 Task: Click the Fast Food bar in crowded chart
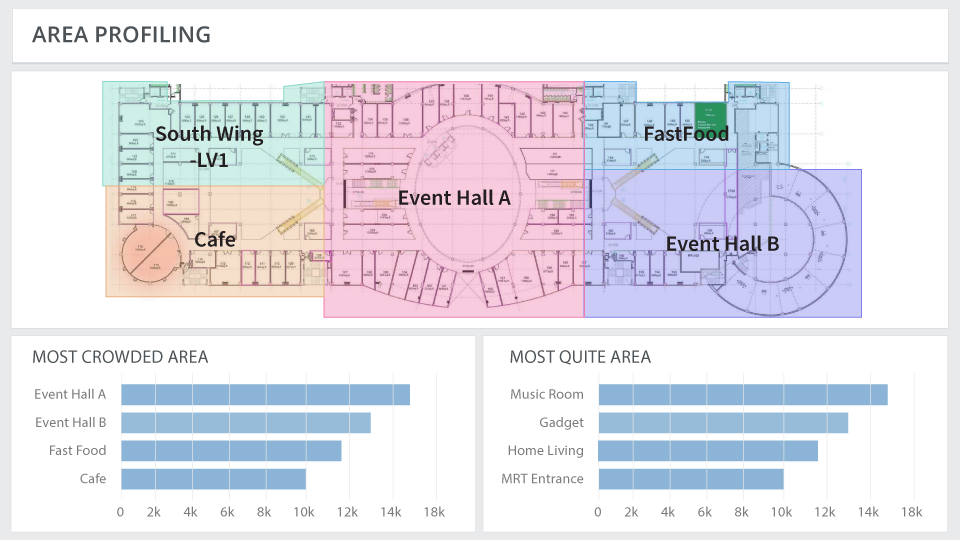click(x=231, y=451)
